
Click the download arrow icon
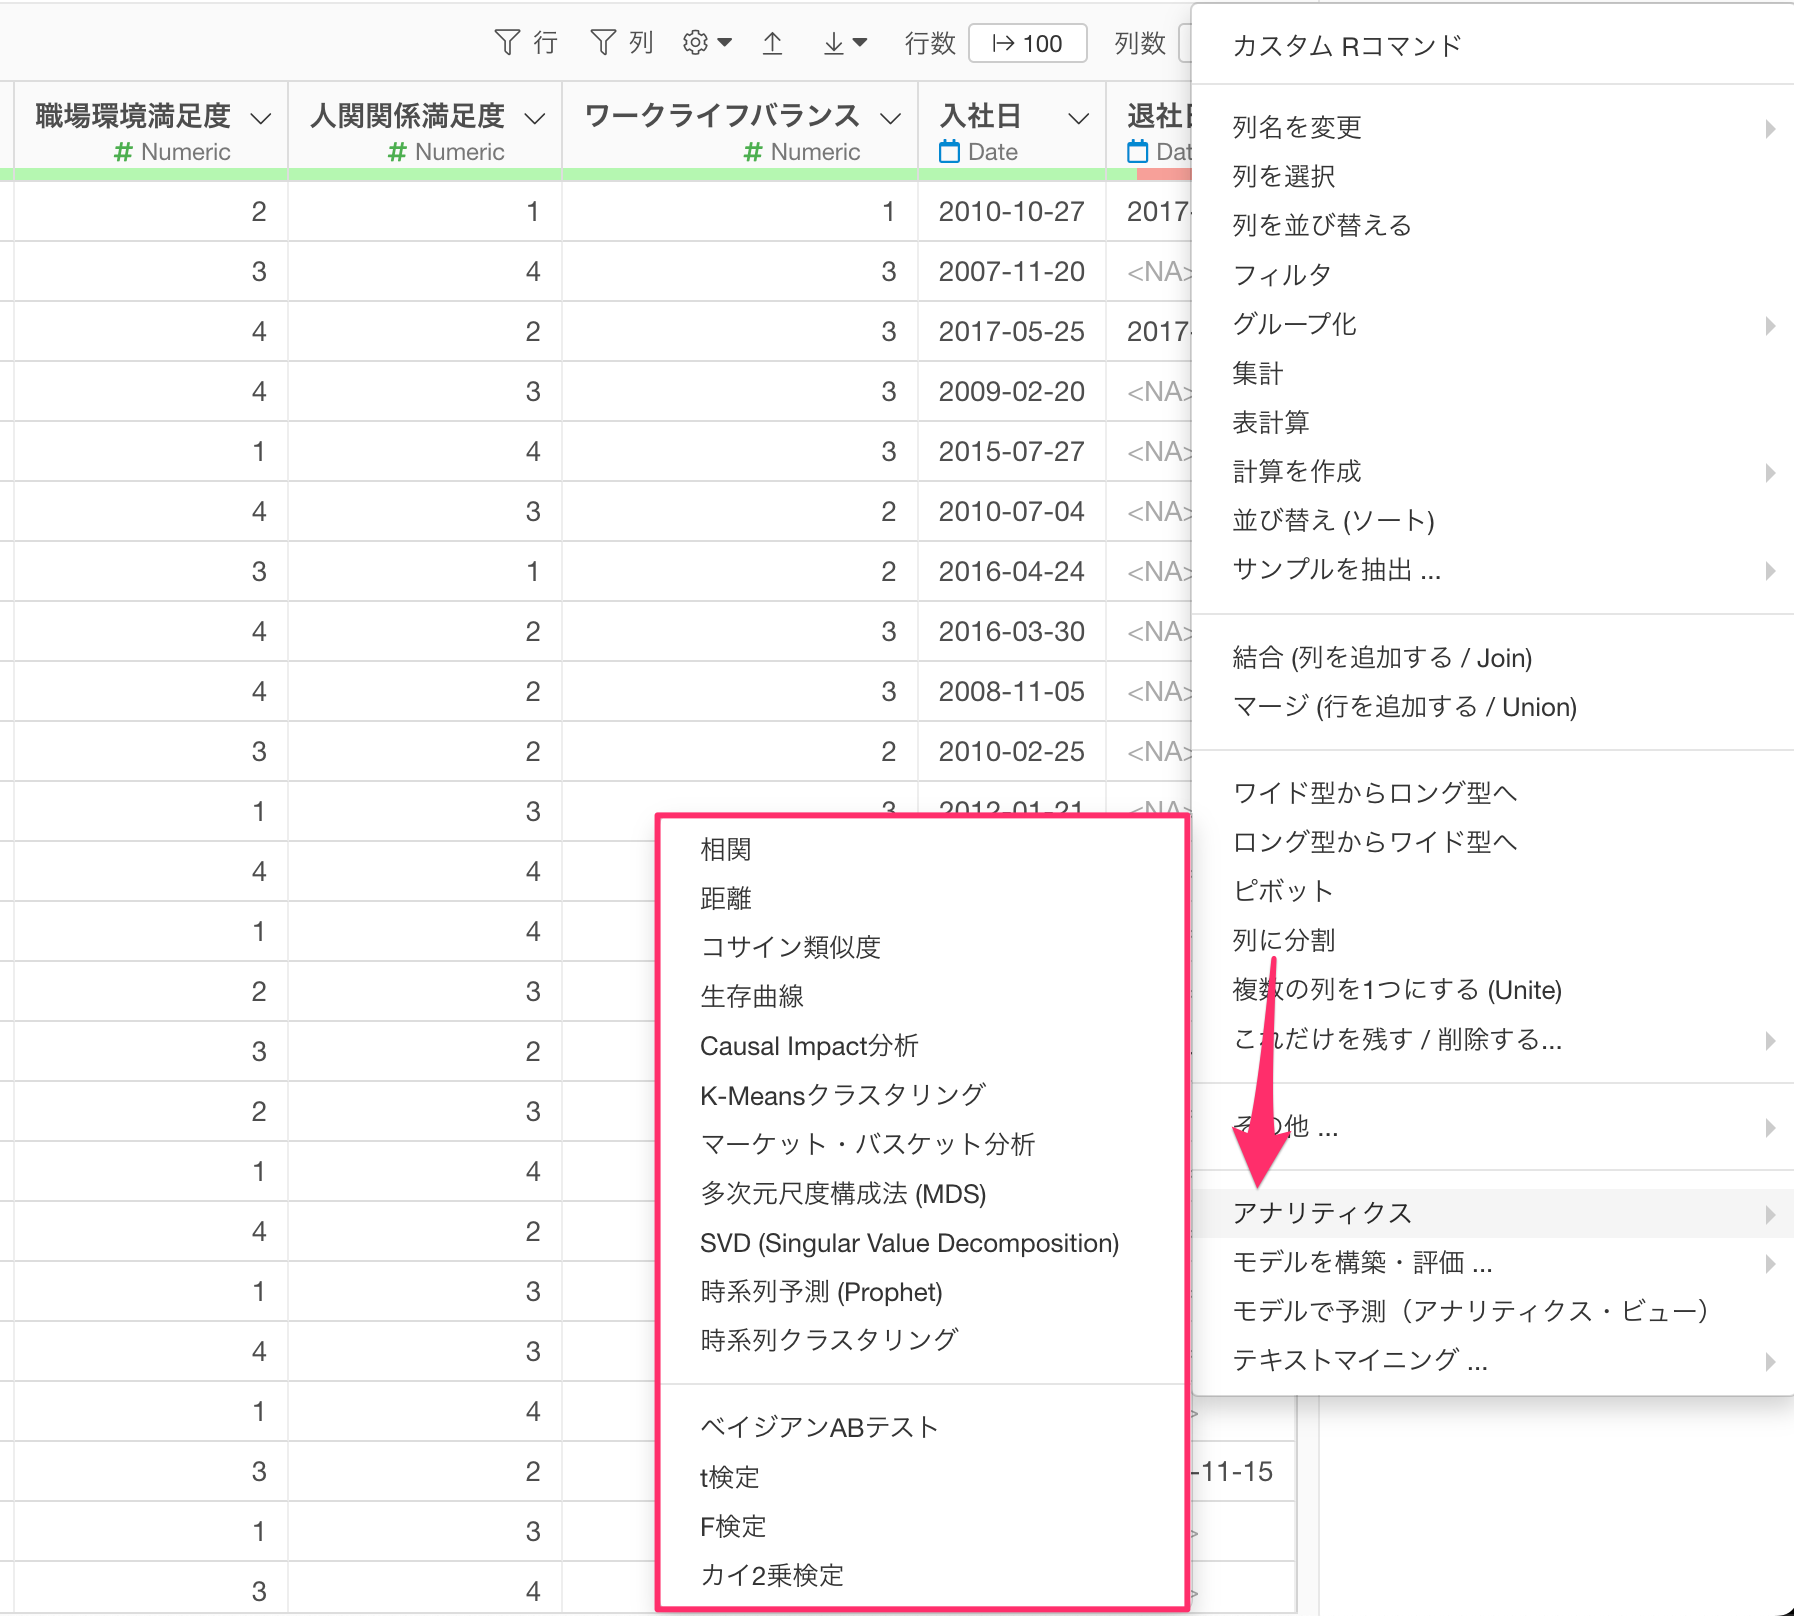(843, 43)
